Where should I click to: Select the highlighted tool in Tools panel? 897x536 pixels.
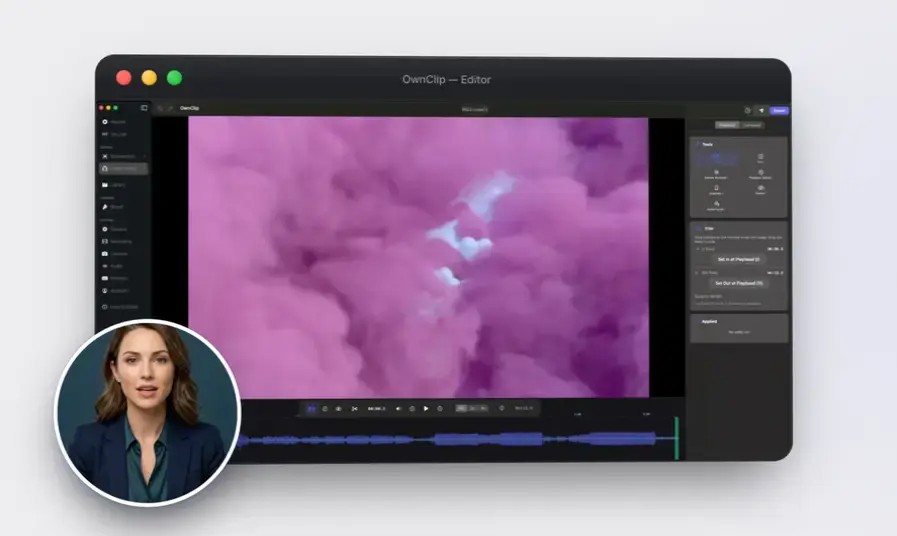pyautogui.click(x=716, y=158)
